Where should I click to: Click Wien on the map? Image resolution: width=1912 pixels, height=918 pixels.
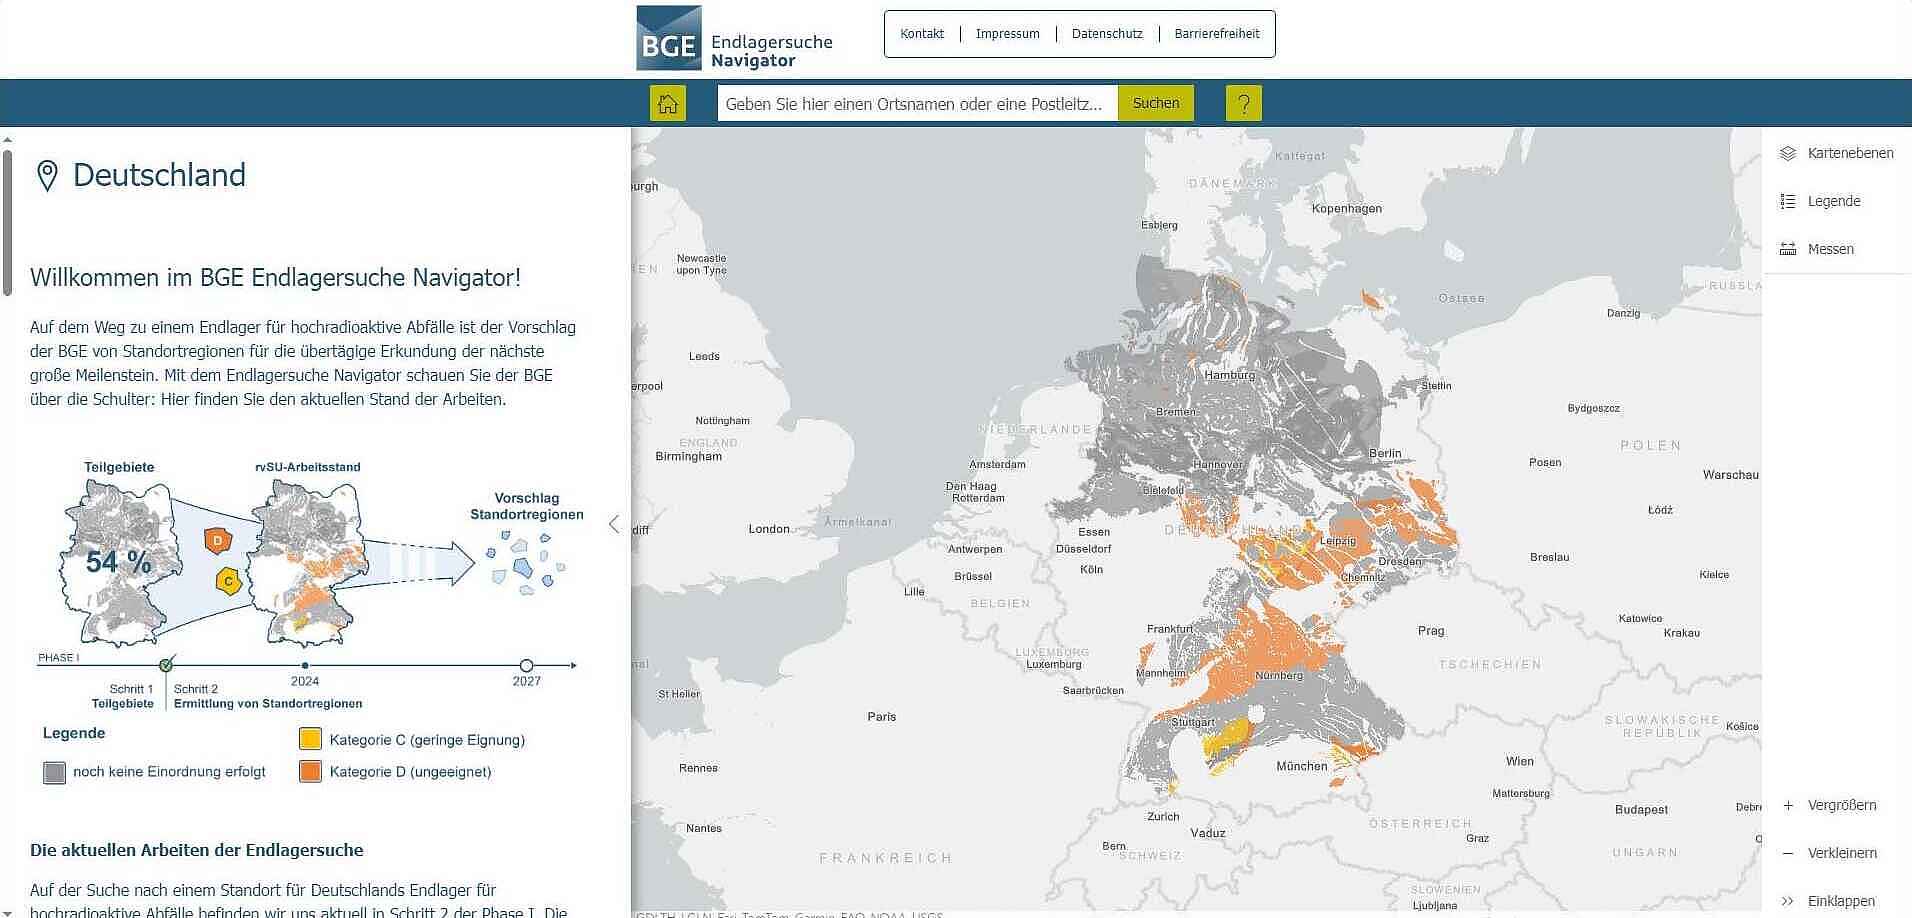point(1520,761)
